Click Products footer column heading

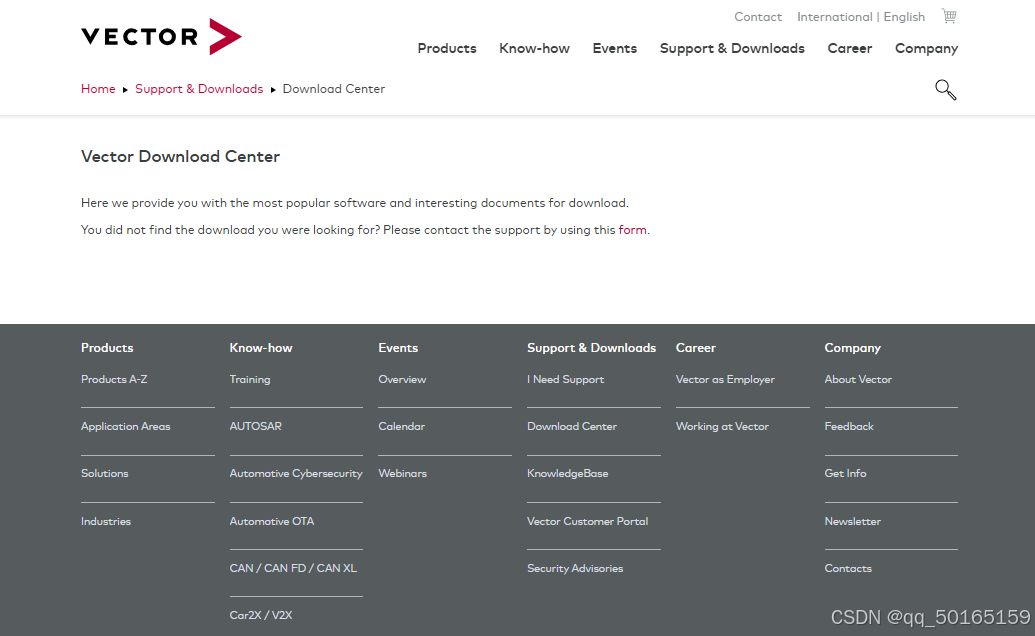107,348
